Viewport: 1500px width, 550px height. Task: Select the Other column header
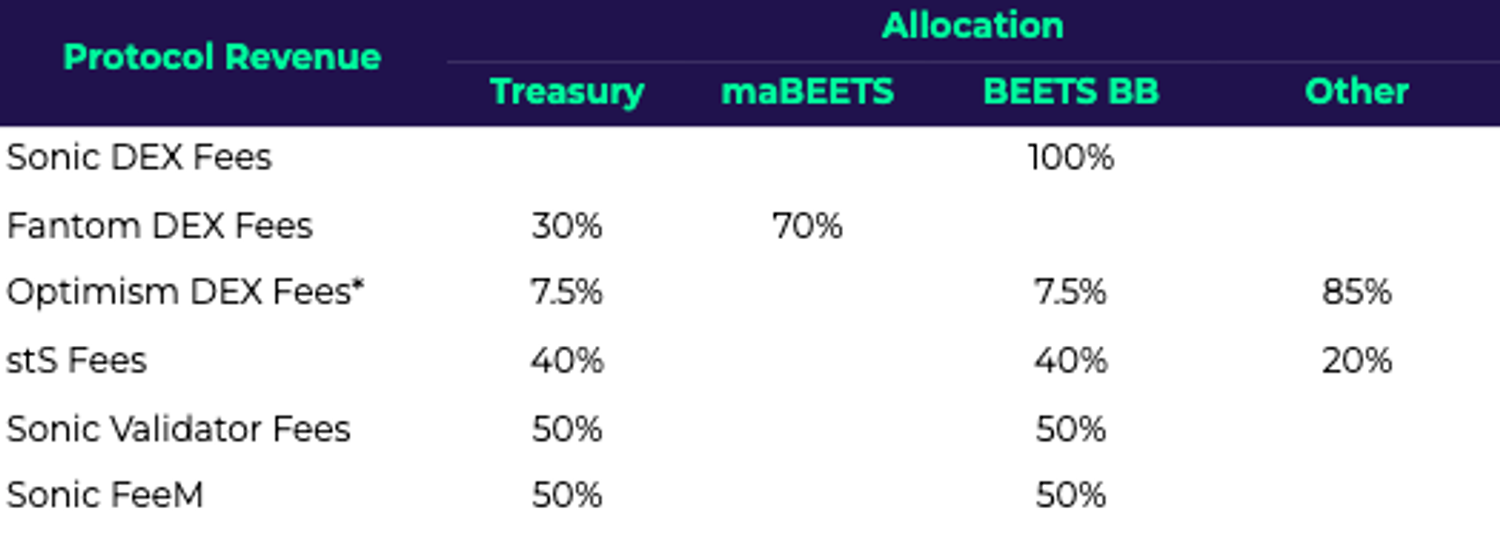click(1356, 92)
